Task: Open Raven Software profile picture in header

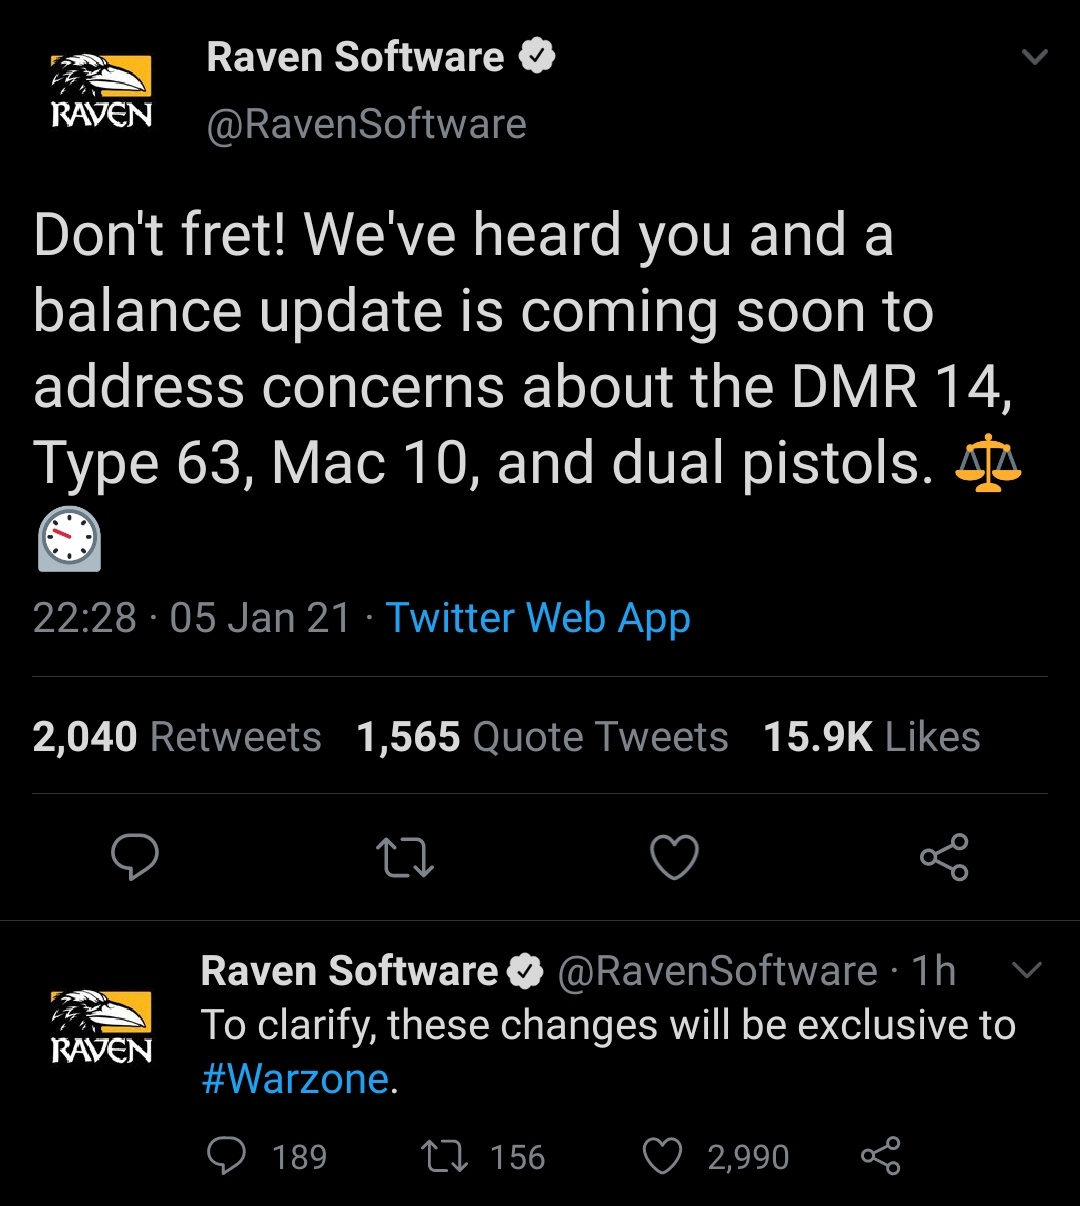Action: (x=101, y=90)
